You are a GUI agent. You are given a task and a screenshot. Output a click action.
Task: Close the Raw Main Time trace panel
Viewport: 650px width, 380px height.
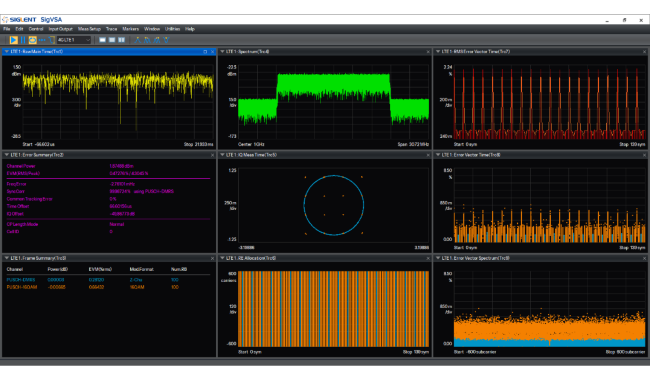click(x=212, y=52)
